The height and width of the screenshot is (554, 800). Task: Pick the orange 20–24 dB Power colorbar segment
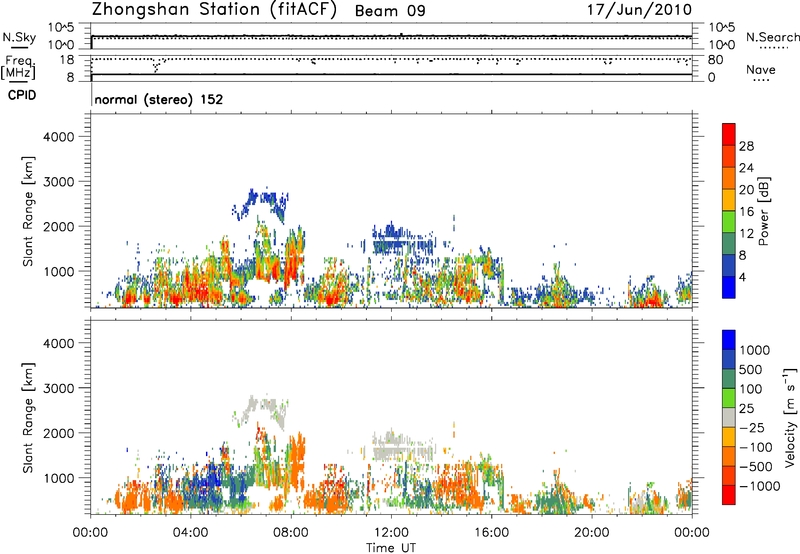tap(729, 178)
